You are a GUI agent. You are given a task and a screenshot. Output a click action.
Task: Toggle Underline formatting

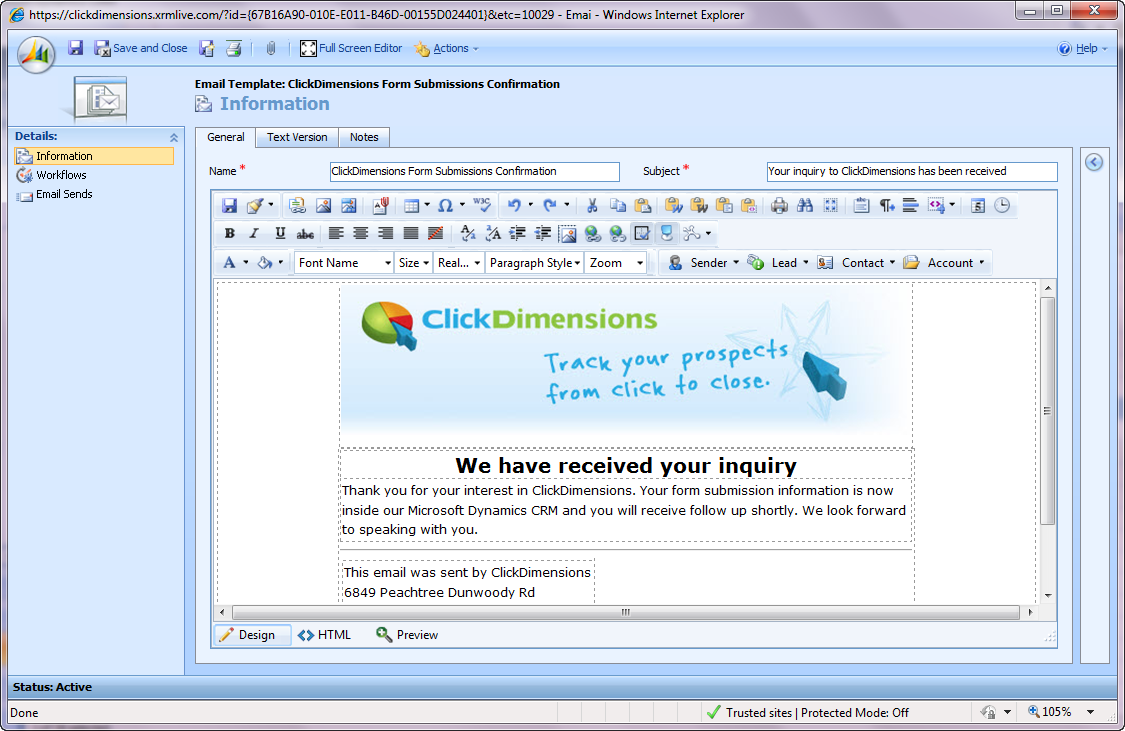pos(280,233)
